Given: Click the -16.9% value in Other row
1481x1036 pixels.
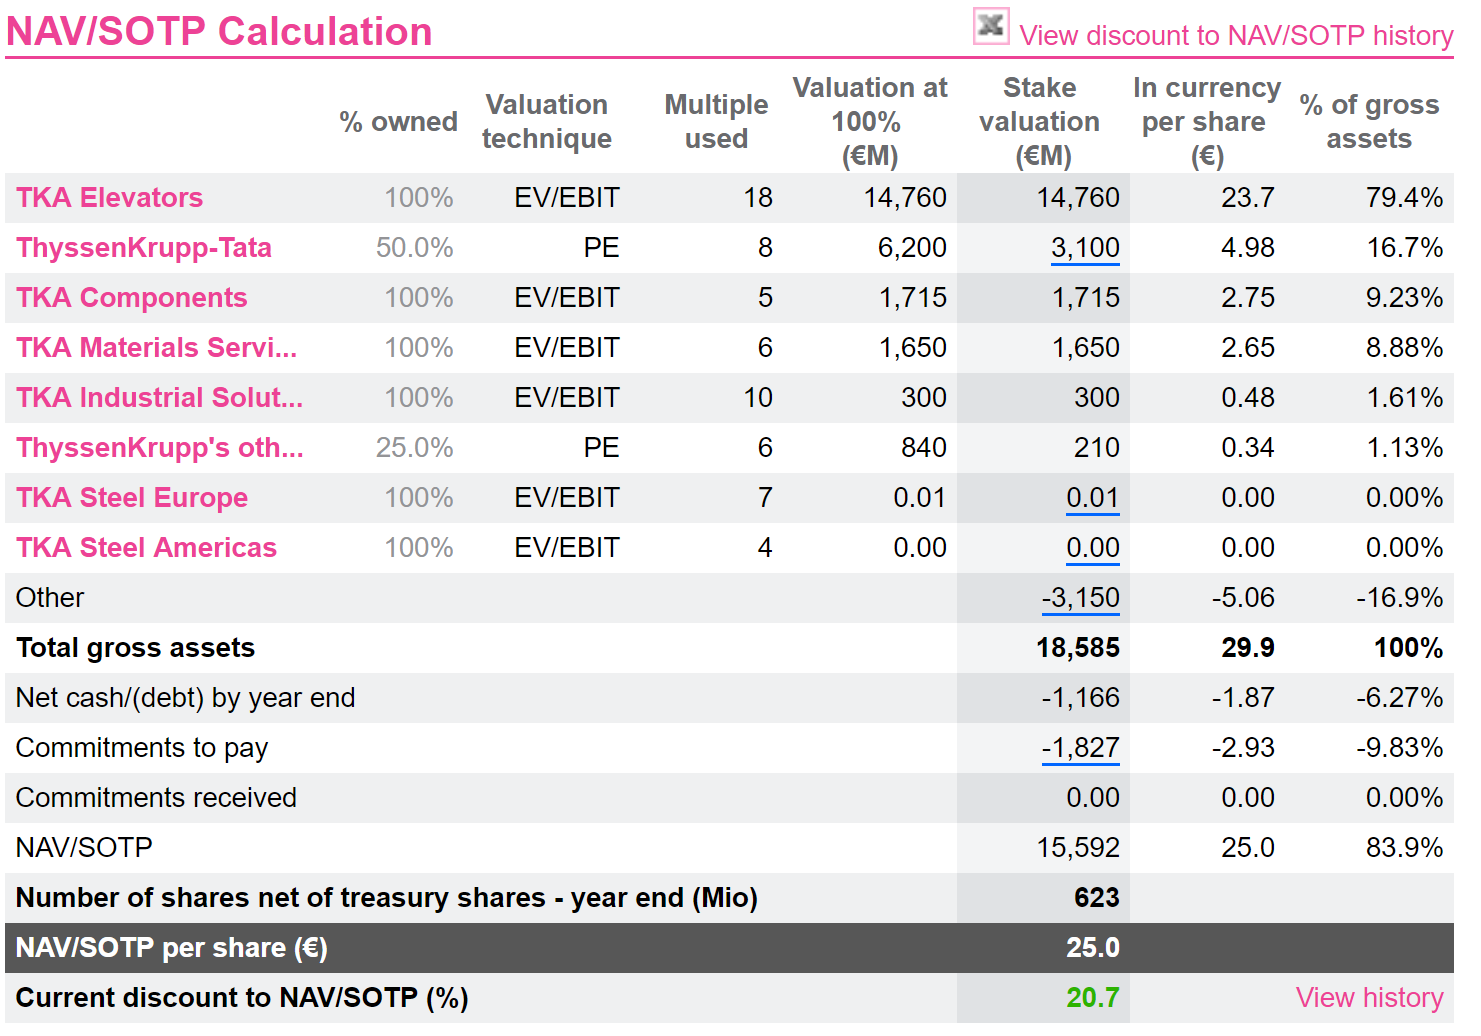Looking at the screenshot, I should [1400, 598].
